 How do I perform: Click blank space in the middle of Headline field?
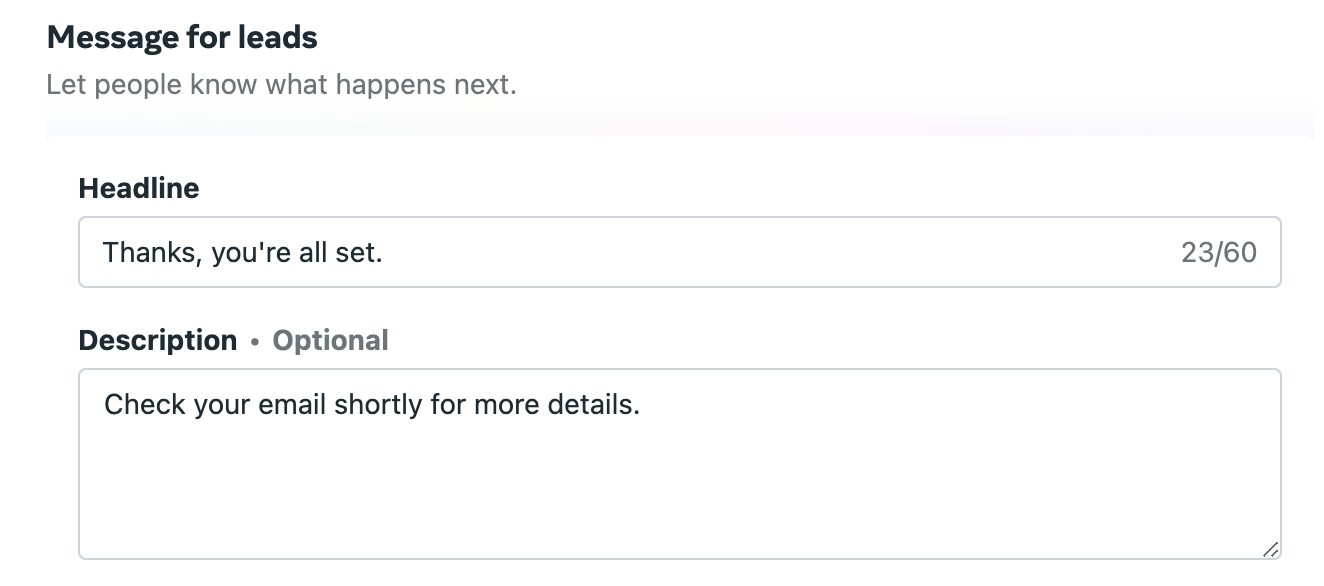click(x=780, y=252)
